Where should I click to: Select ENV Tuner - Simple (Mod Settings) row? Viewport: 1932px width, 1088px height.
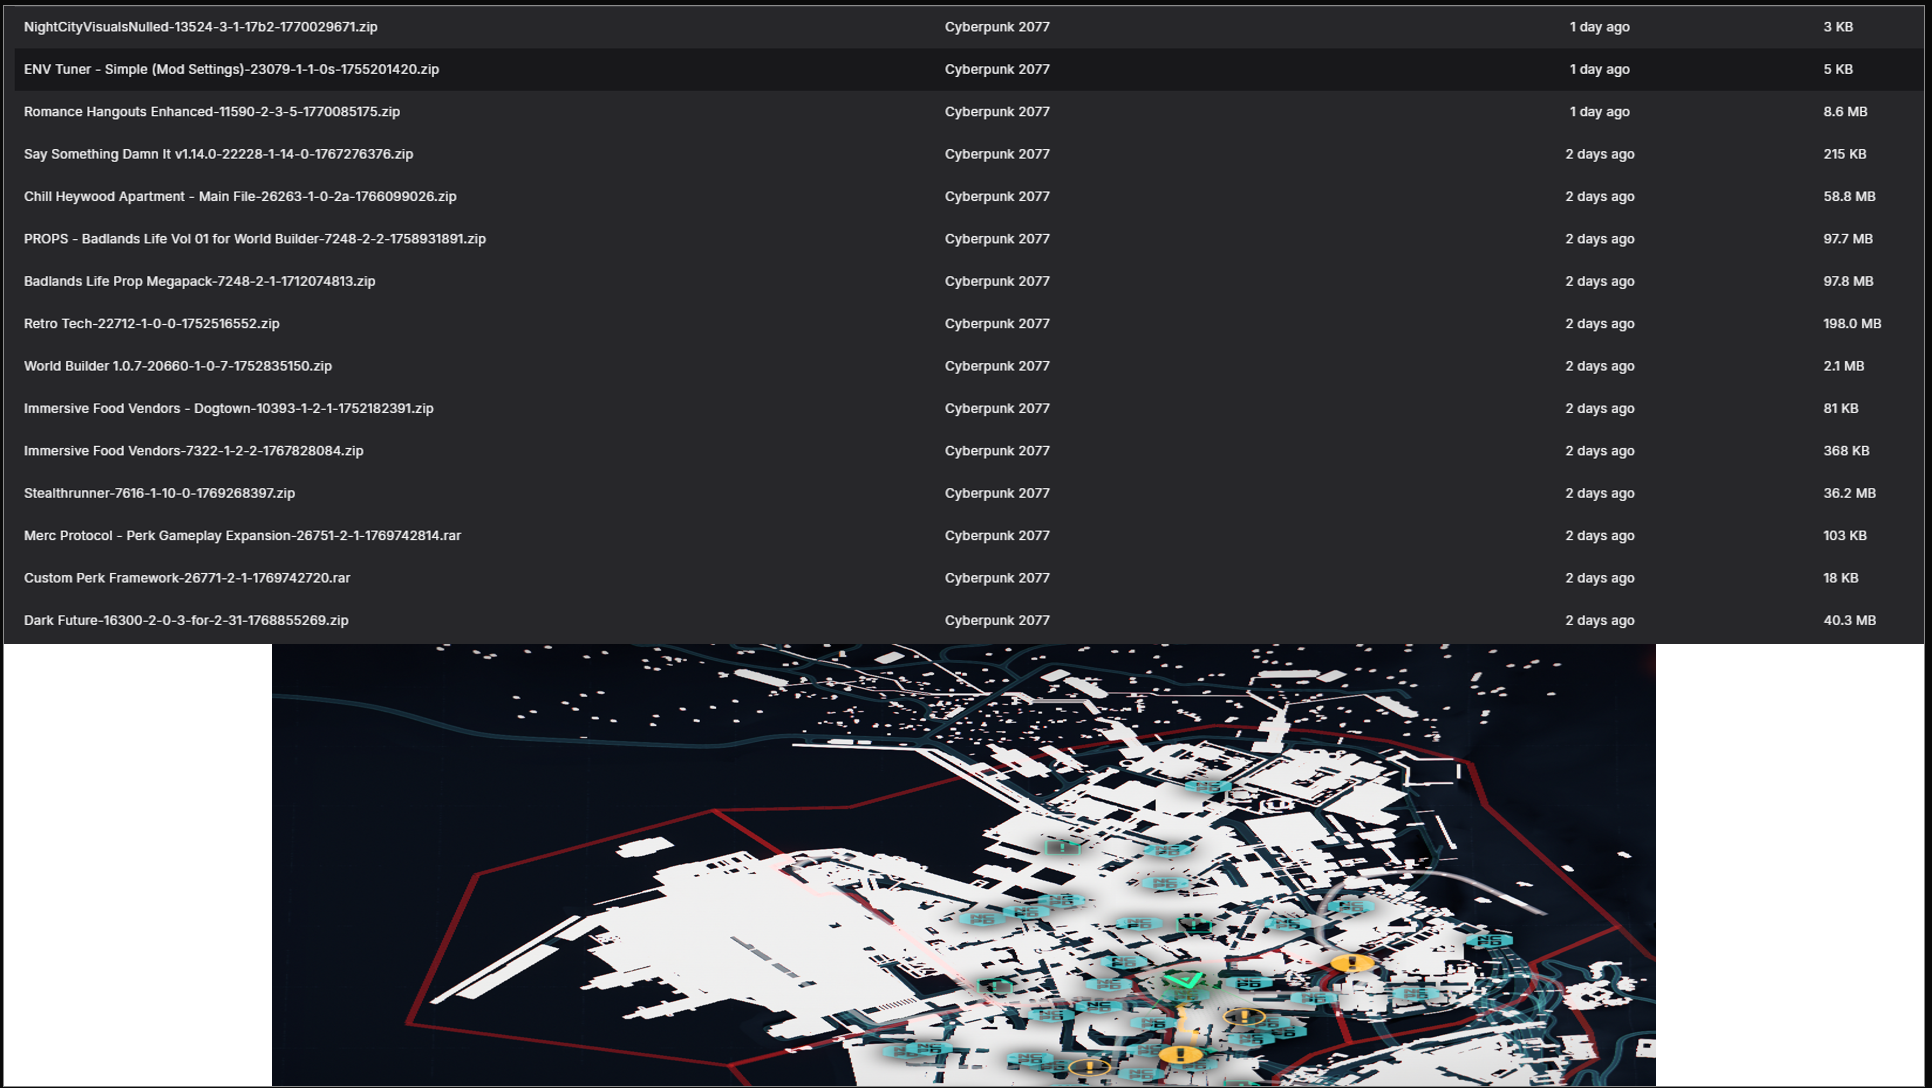tap(231, 69)
